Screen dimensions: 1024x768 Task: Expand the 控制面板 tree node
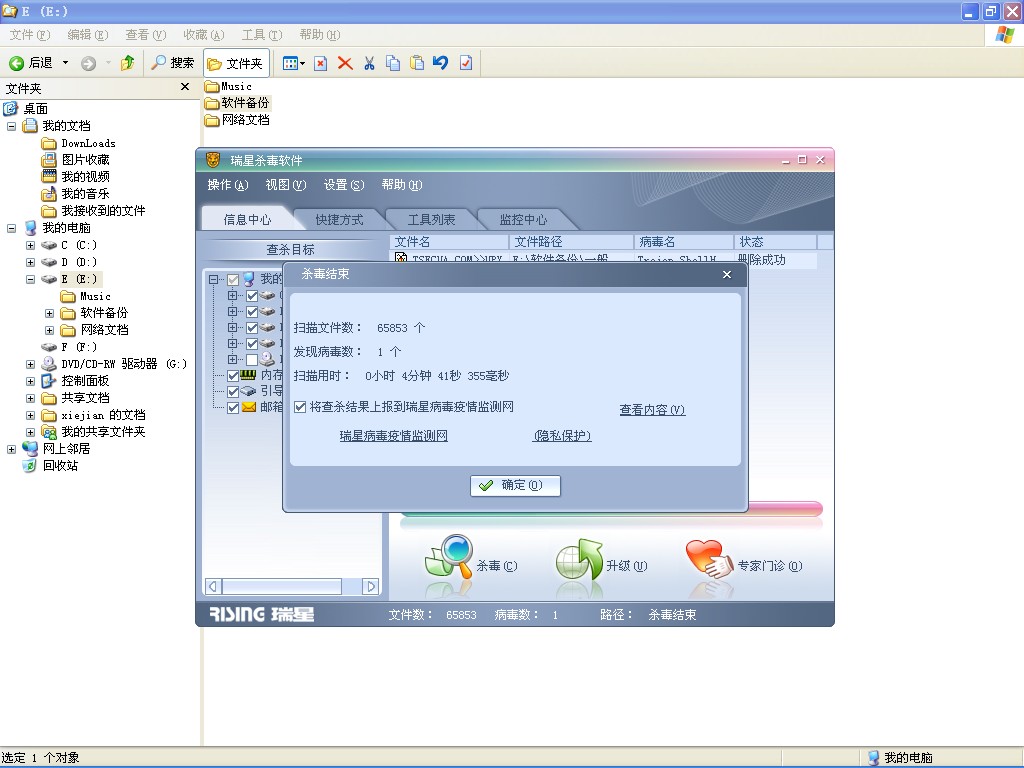coord(30,381)
